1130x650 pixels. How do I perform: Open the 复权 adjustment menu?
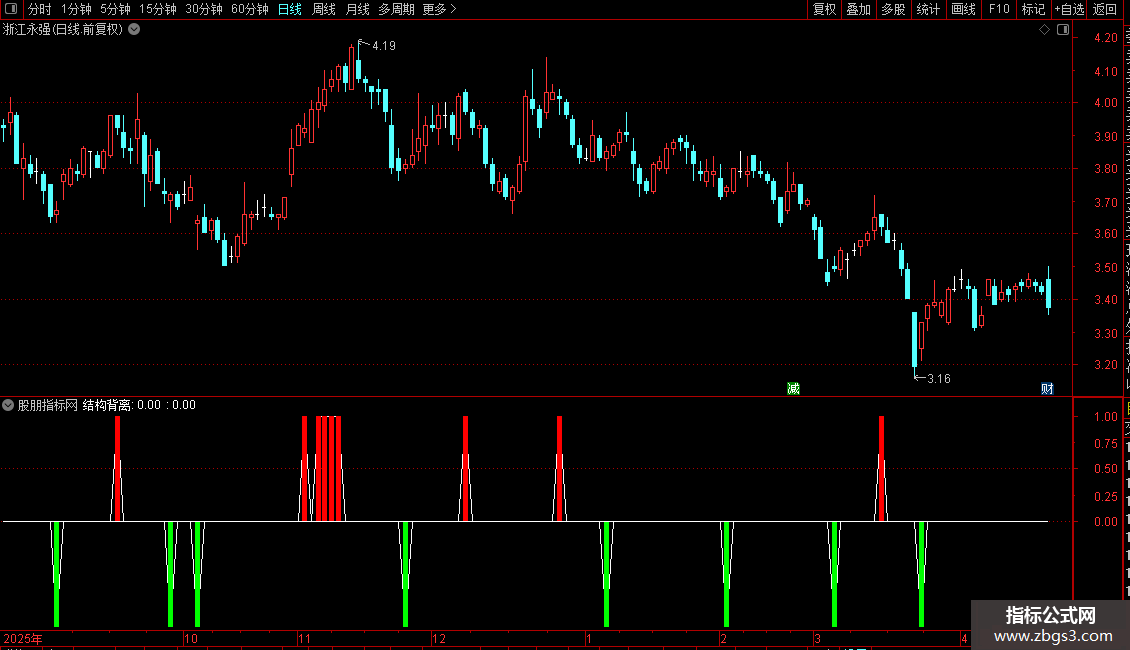point(824,9)
